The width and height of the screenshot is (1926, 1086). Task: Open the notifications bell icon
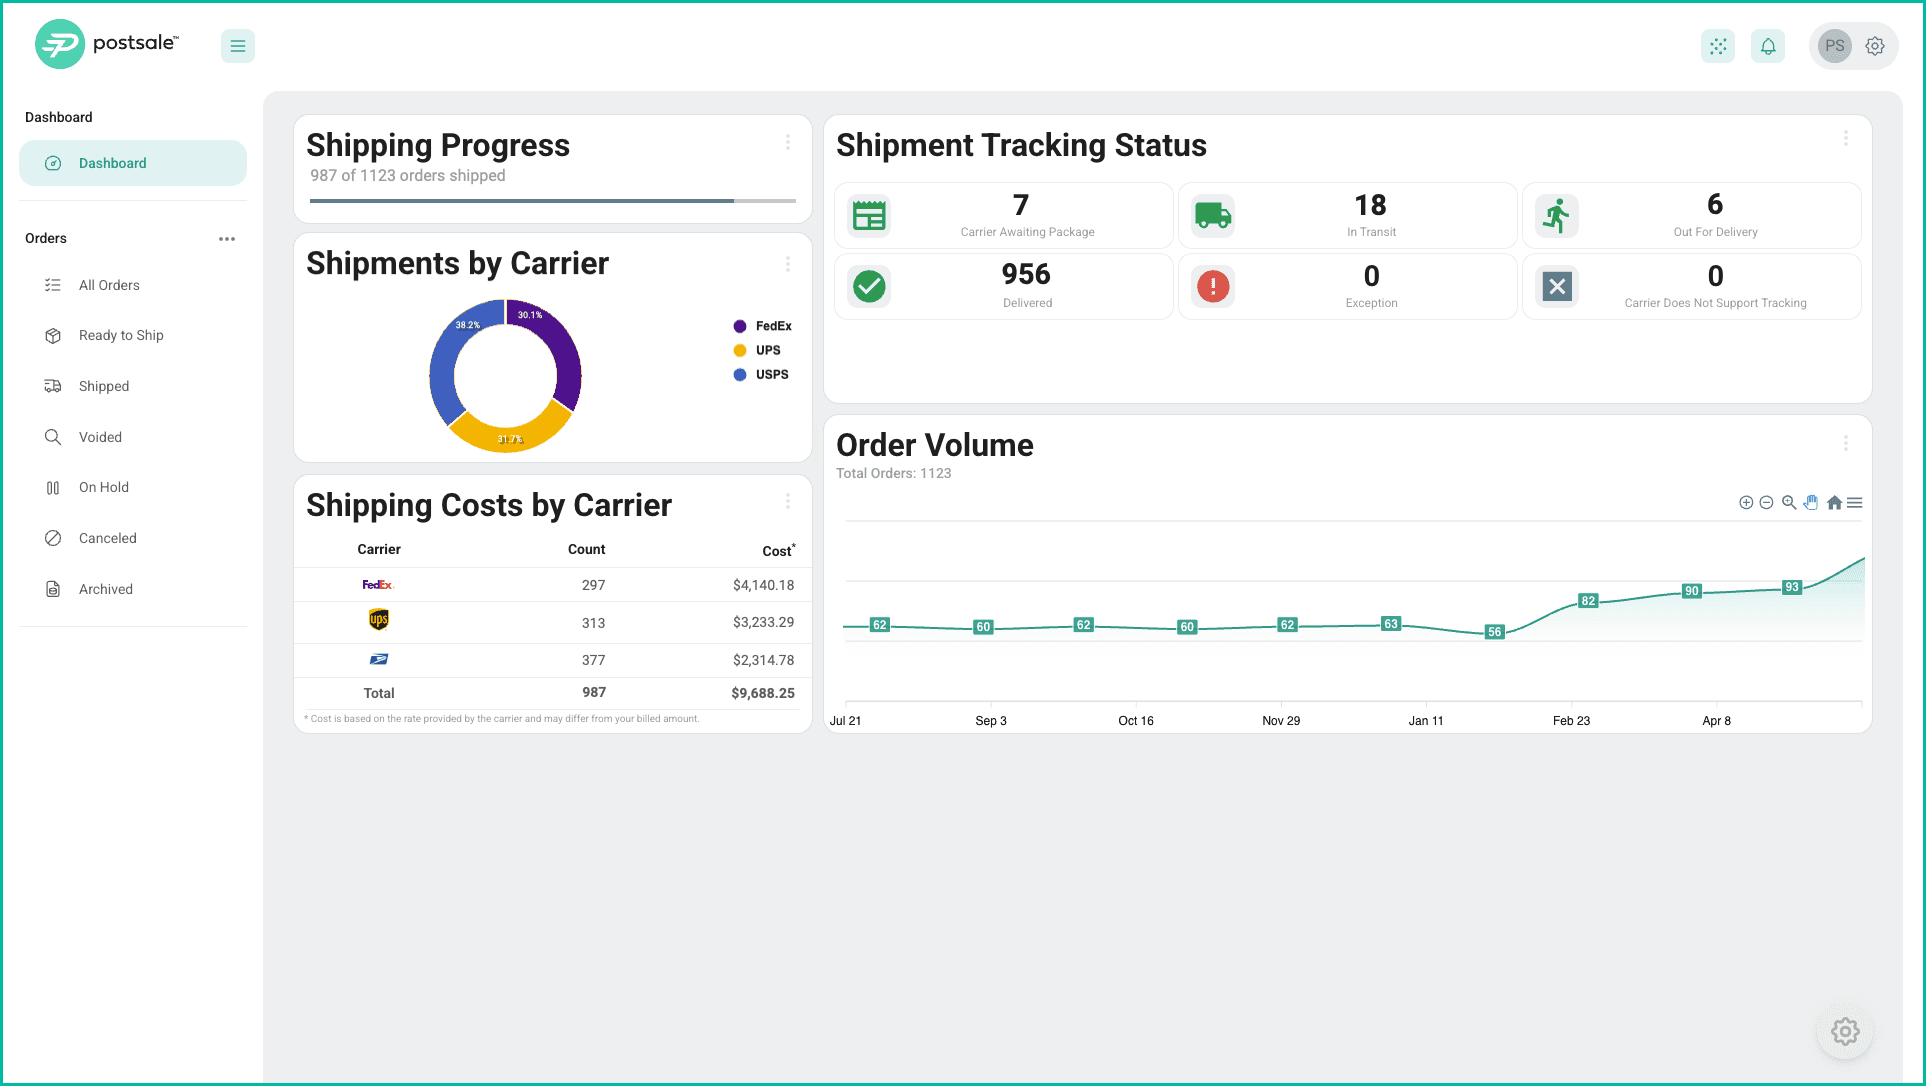pos(1768,46)
